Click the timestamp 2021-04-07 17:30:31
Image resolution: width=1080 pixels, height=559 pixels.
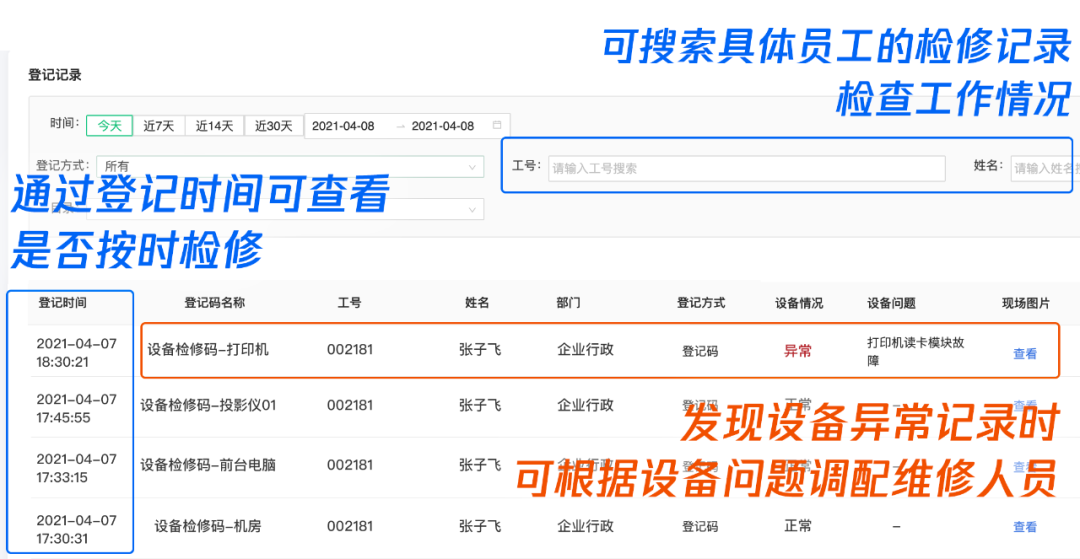click(x=76, y=529)
